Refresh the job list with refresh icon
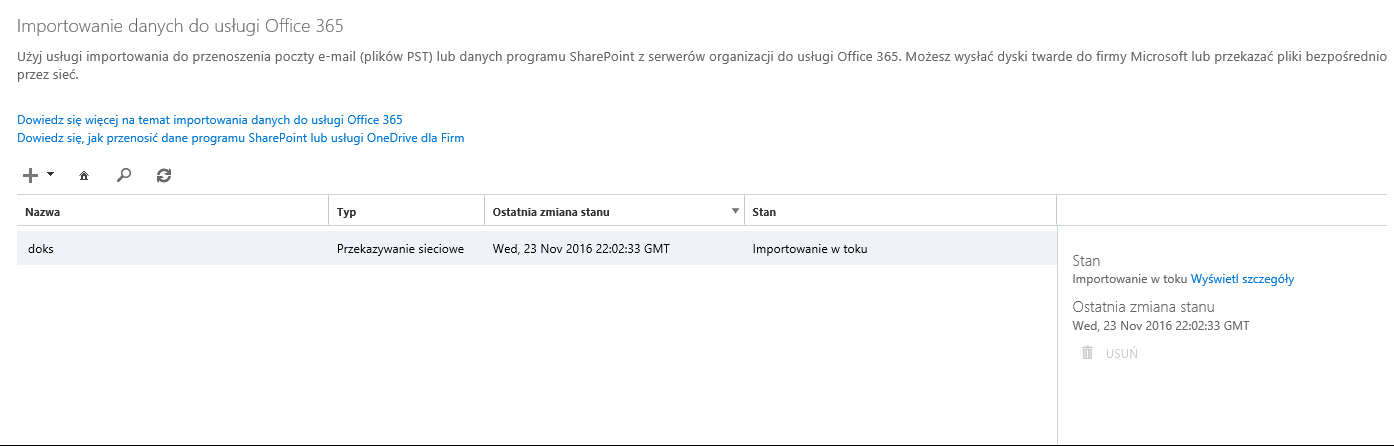Viewport: 1394px width, 446px height. tap(164, 175)
